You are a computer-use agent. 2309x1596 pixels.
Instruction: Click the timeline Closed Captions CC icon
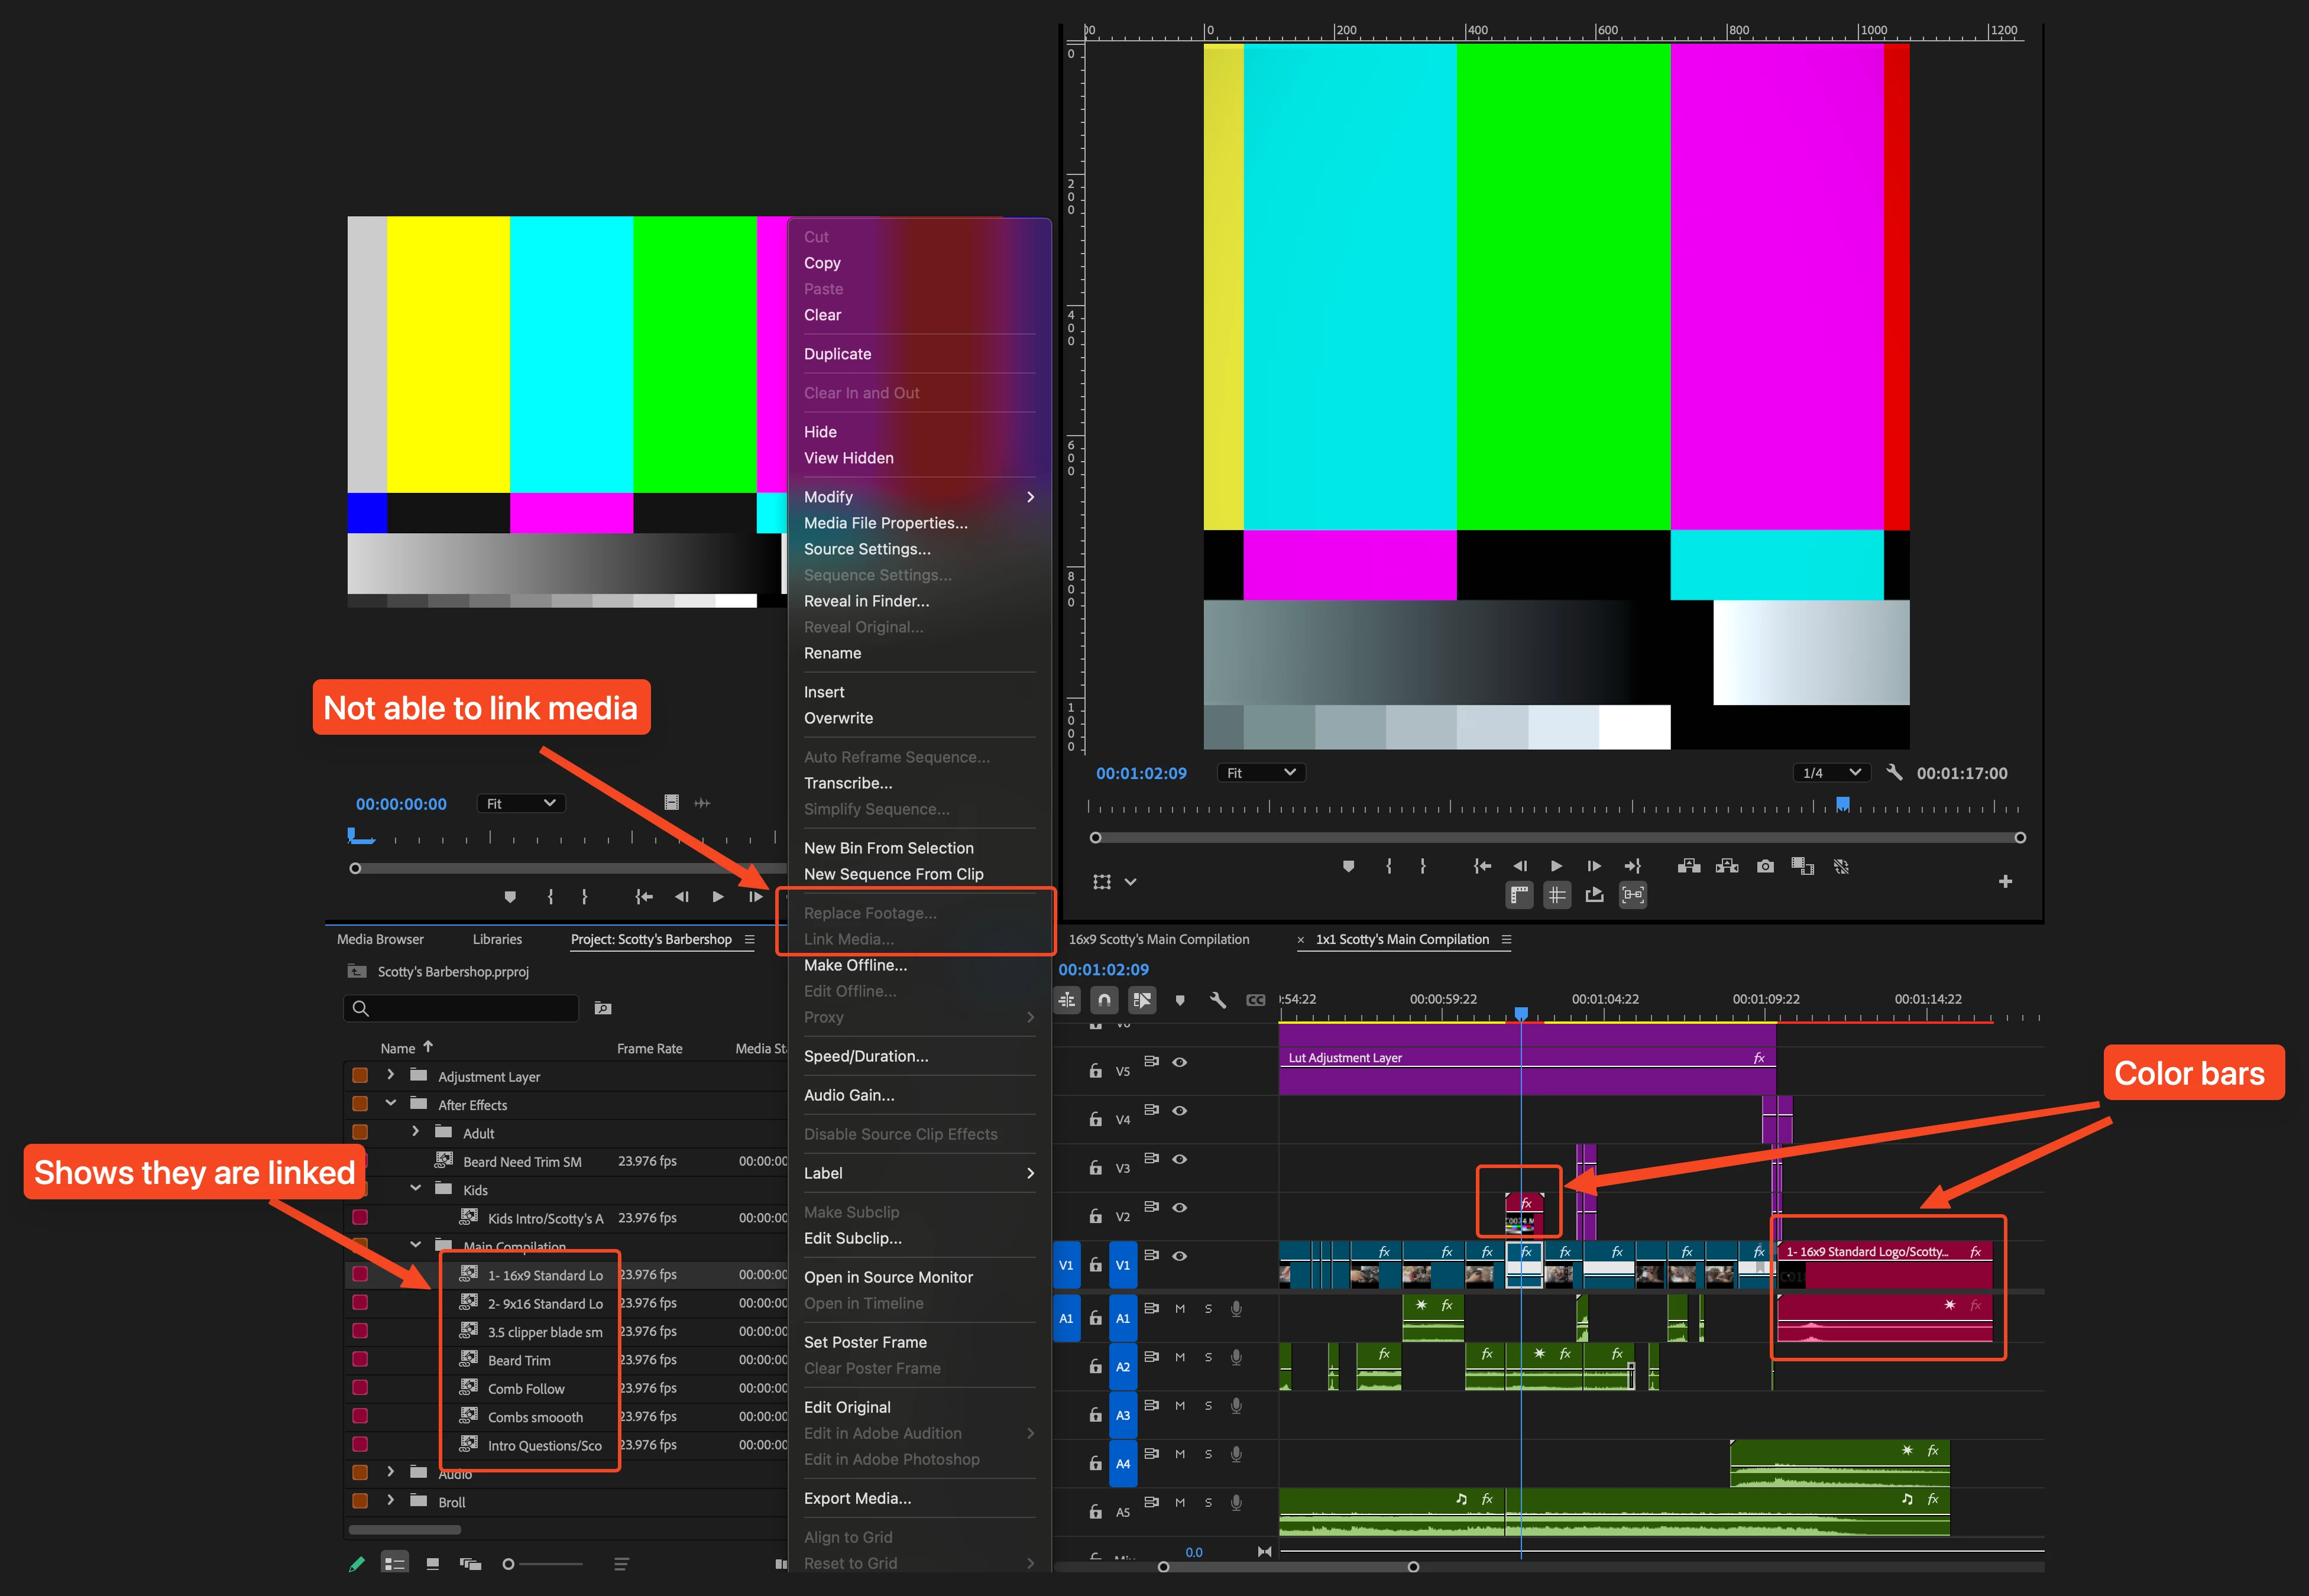point(1256,999)
